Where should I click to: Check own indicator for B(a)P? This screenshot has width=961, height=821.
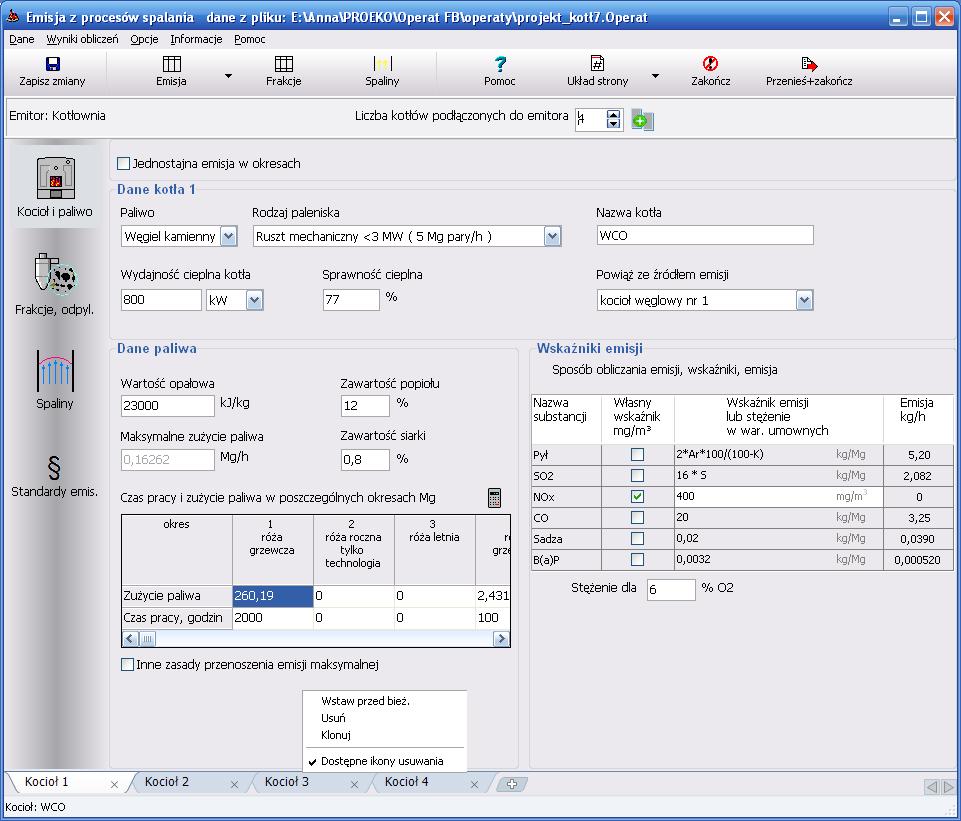[x=637, y=559]
